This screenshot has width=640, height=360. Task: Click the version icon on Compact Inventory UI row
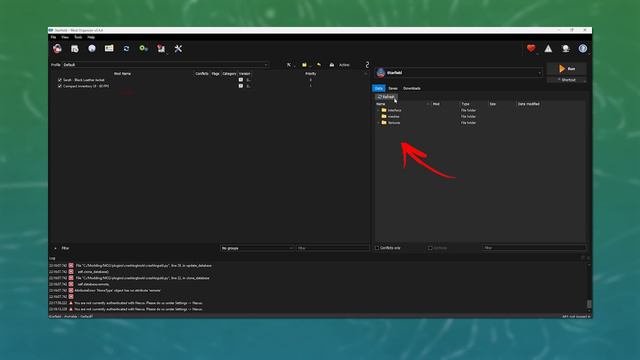tap(241, 86)
